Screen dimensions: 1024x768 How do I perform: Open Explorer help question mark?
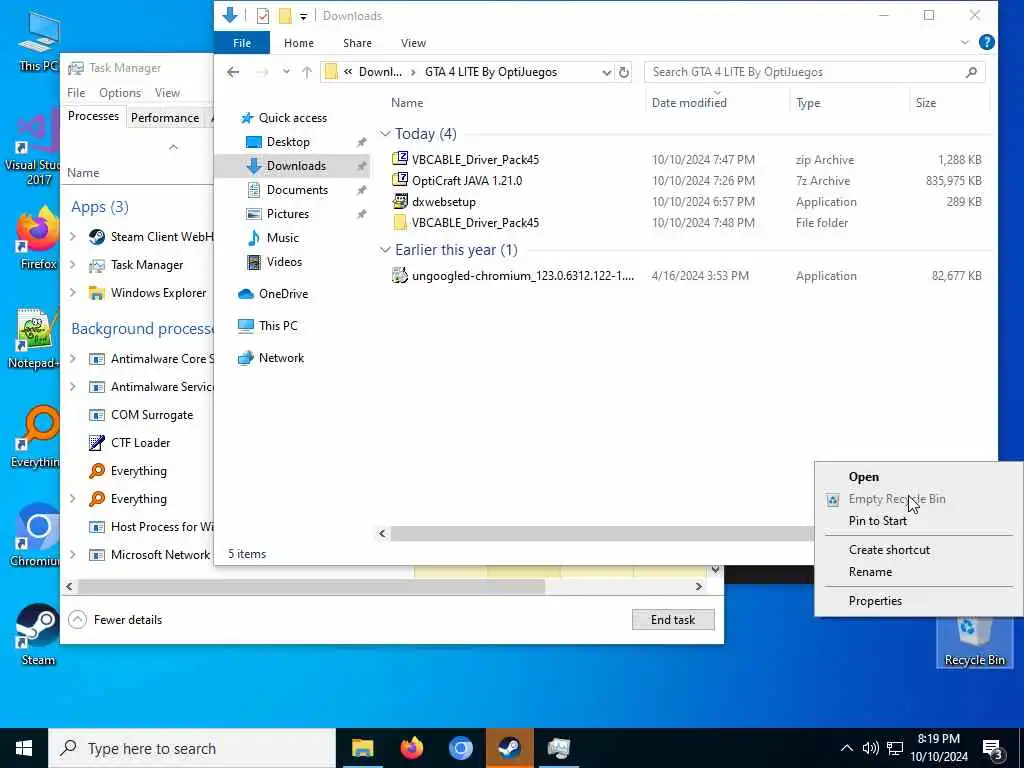coord(986,42)
